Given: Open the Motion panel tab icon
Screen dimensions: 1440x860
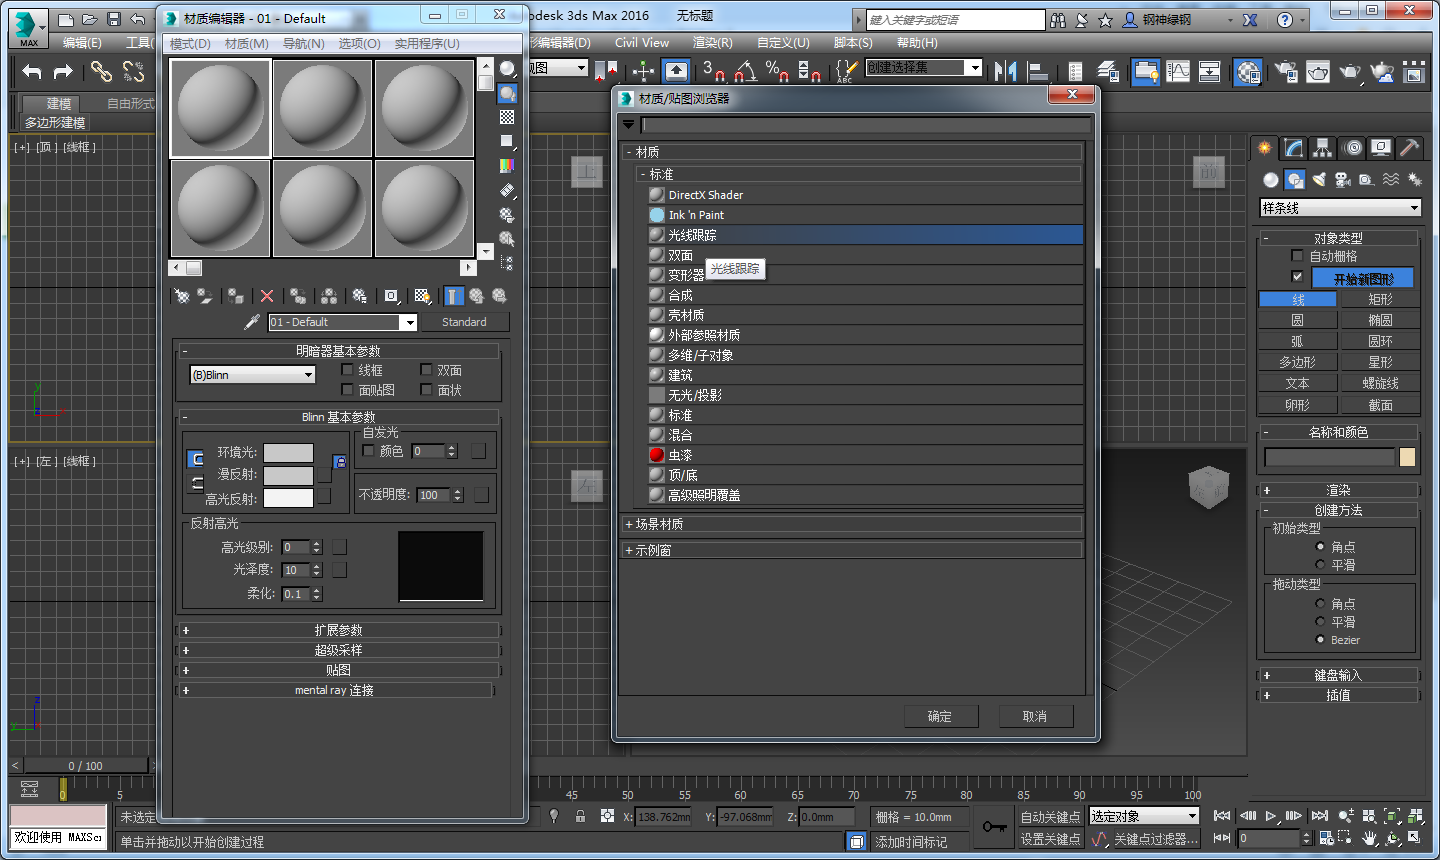Looking at the screenshot, I should [1352, 148].
